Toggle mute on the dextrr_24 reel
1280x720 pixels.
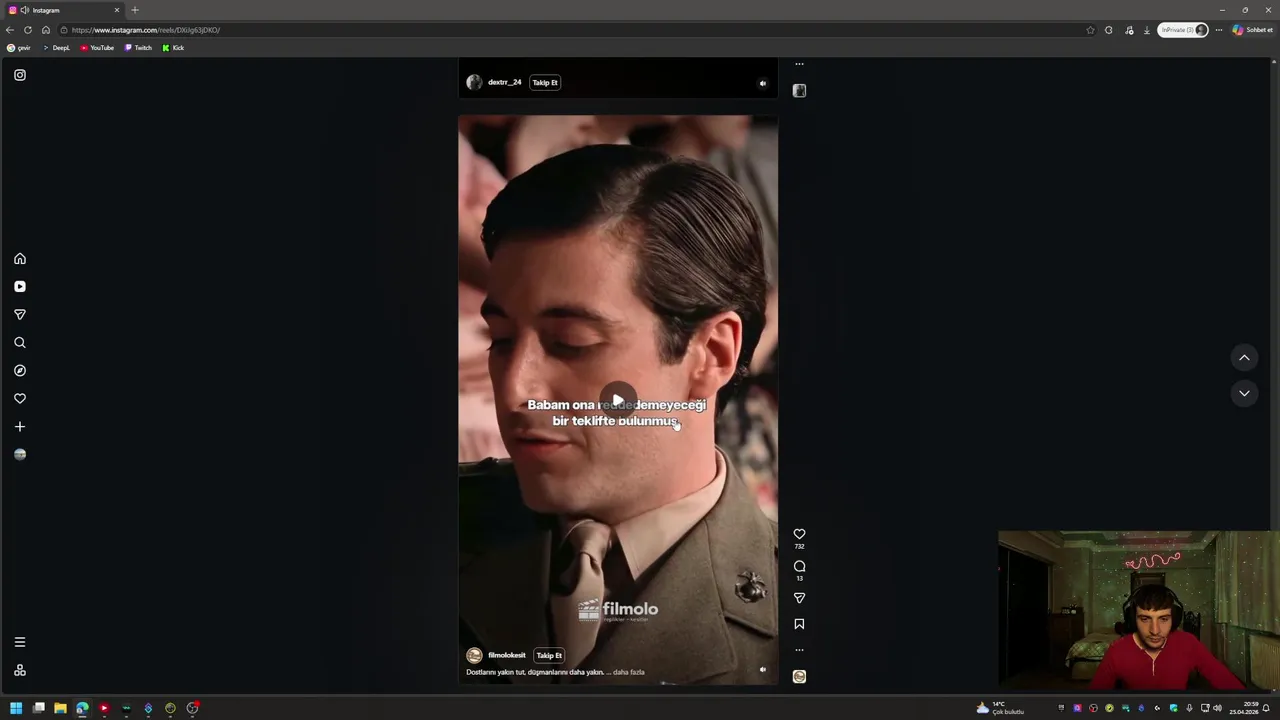(763, 84)
